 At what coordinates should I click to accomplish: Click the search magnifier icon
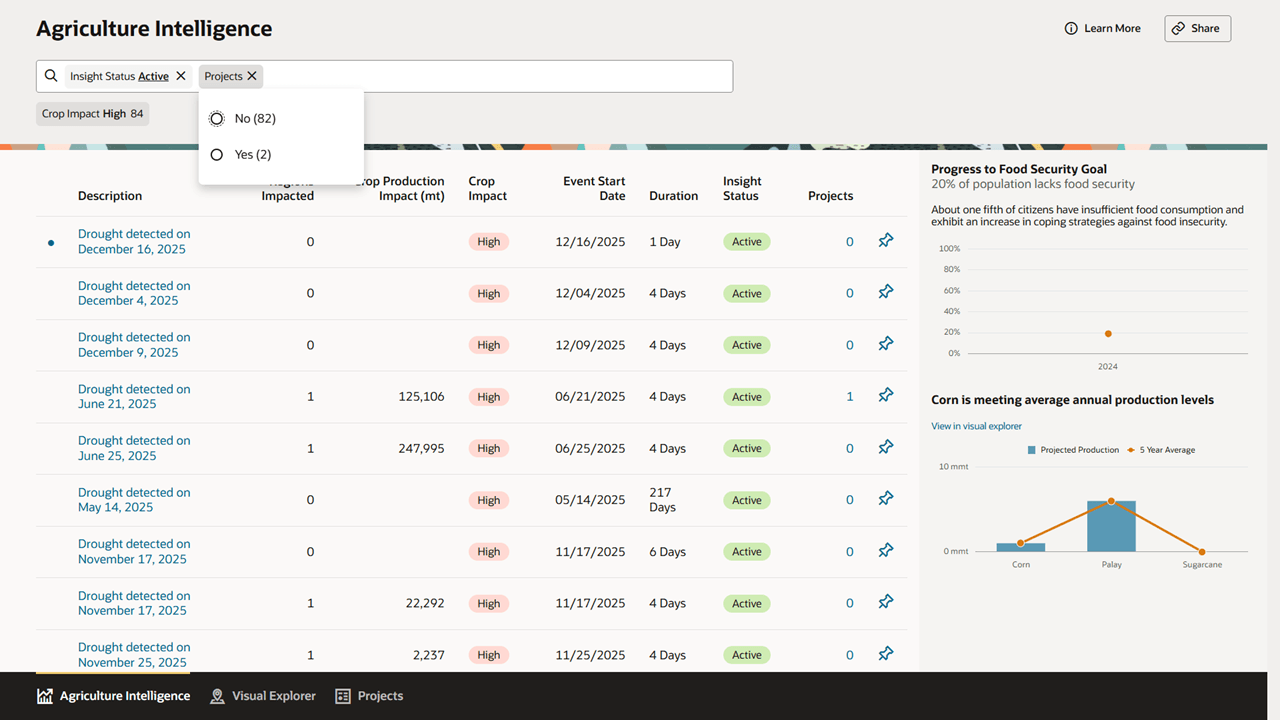(x=50, y=76)
